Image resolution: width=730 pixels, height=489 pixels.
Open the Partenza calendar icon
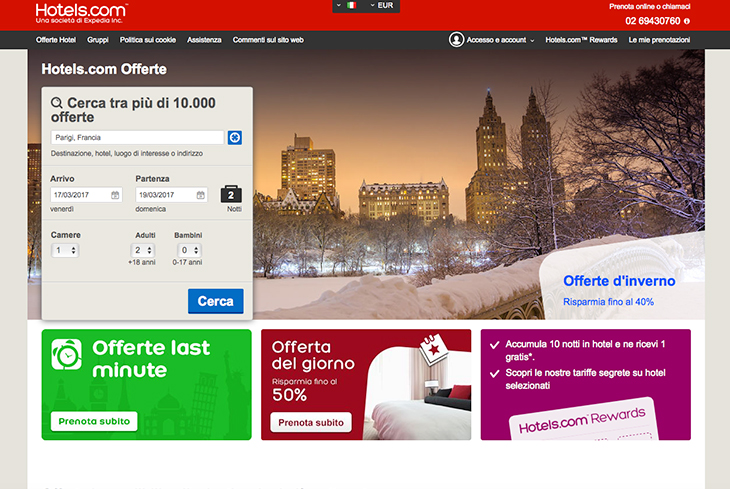(x=201, y=195)
